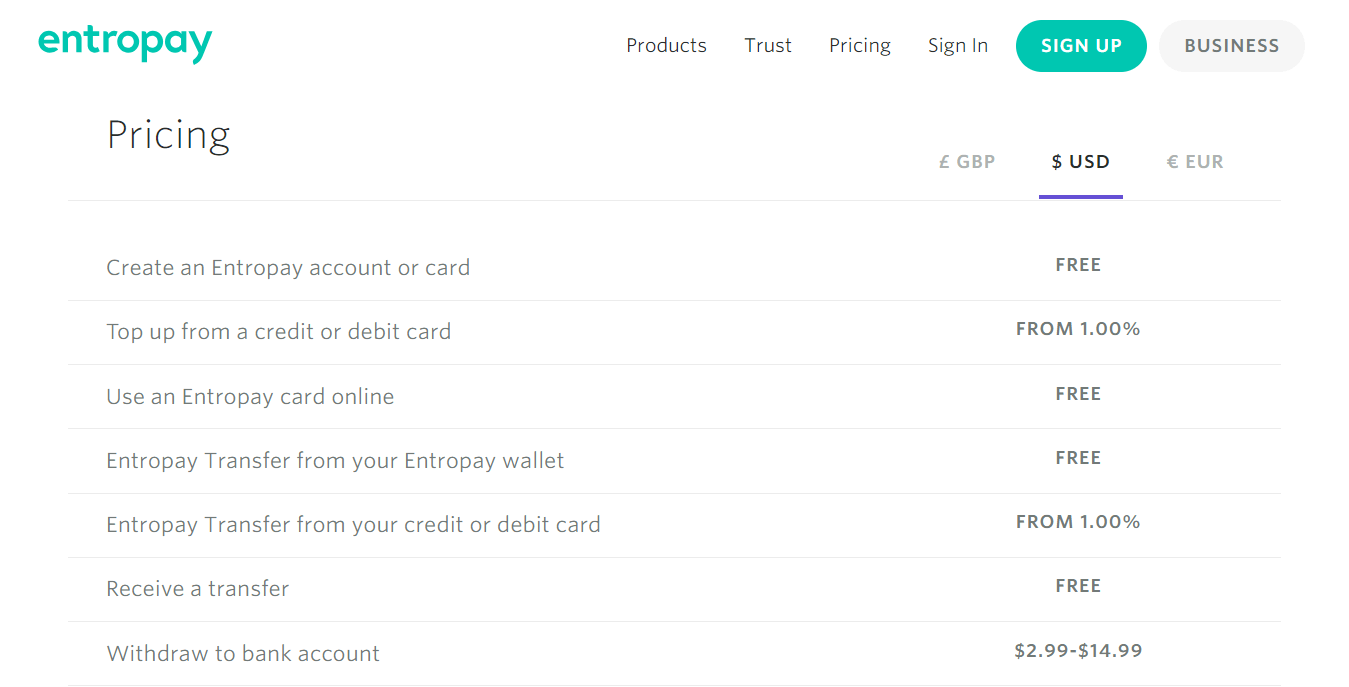Image resolution: width=1349 pixels, height=687 pixels.
Task: Click the $2.99-$14.99 withdrawal fee
Action: pyautogui.click(x=1078, y=651)
